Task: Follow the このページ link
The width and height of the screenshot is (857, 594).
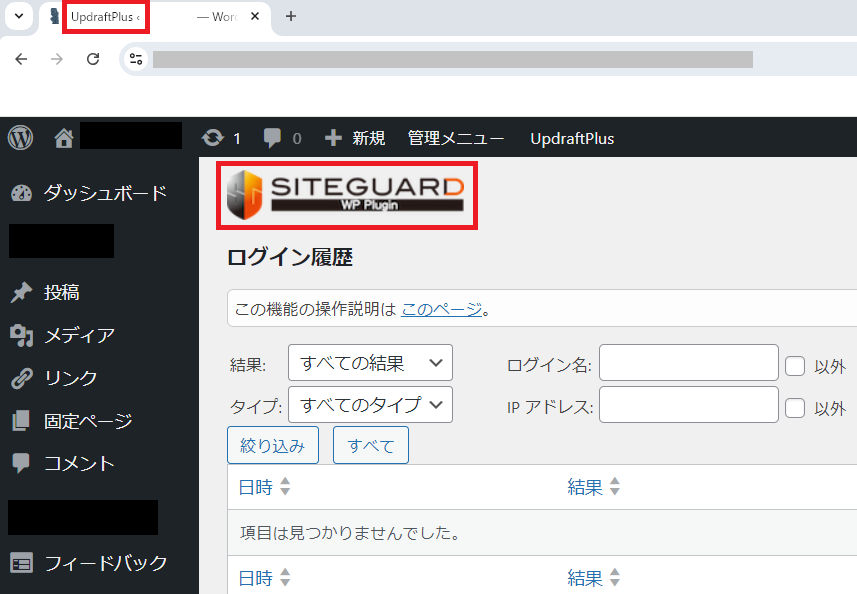Action: tap(441, 309)
